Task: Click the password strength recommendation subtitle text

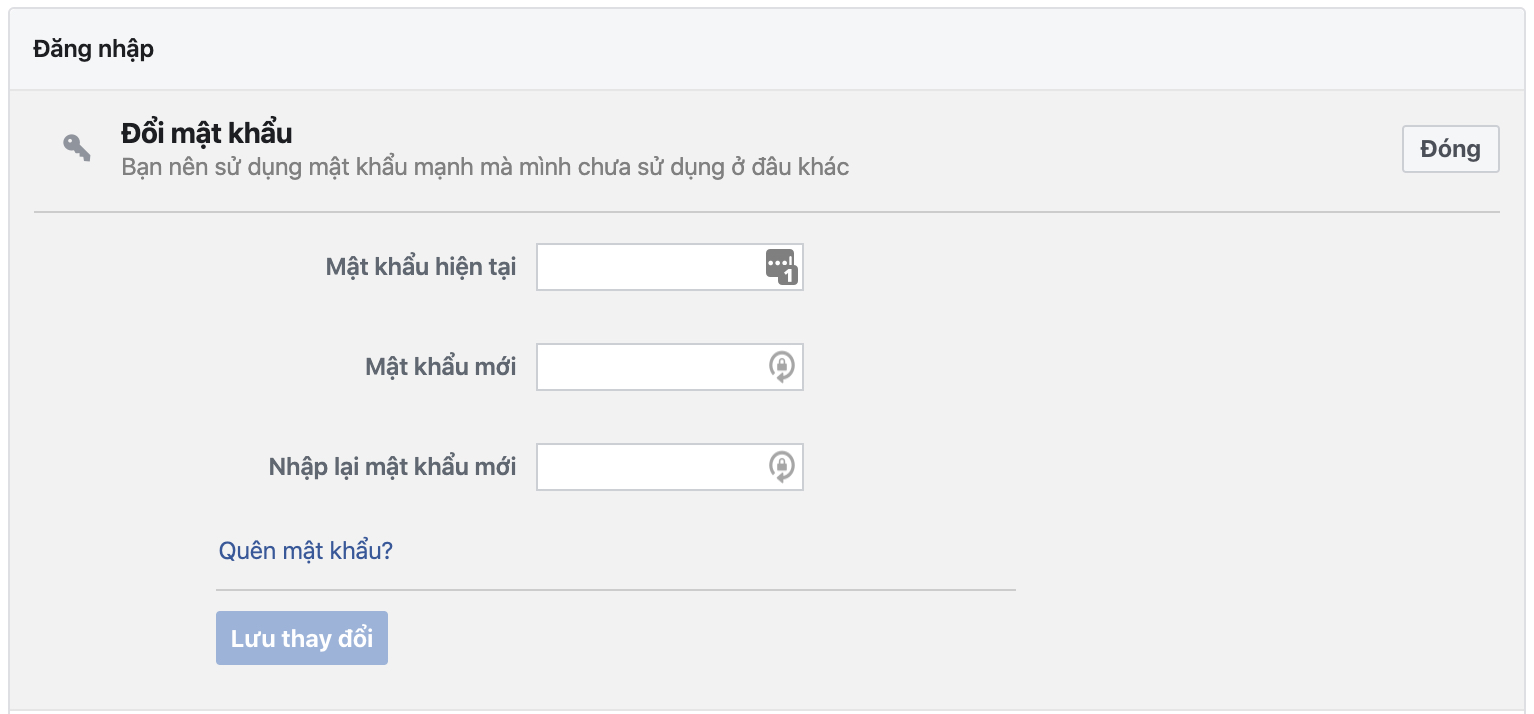Action: (x=485, y=167)
